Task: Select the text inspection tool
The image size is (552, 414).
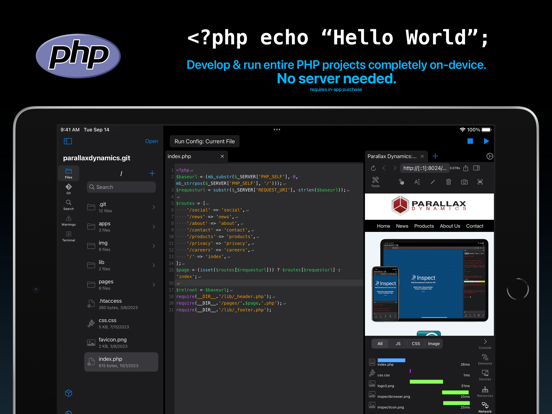Action: pyautogui.click(x=417, y=182)
